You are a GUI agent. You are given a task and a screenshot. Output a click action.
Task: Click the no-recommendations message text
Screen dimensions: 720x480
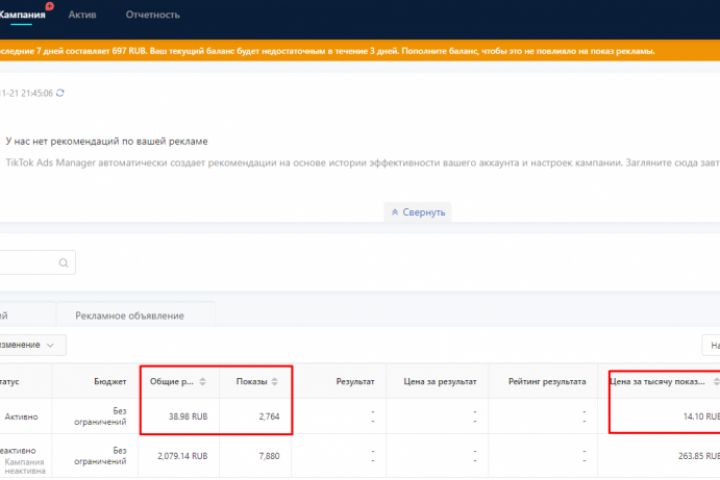click(x=107, y=141)
